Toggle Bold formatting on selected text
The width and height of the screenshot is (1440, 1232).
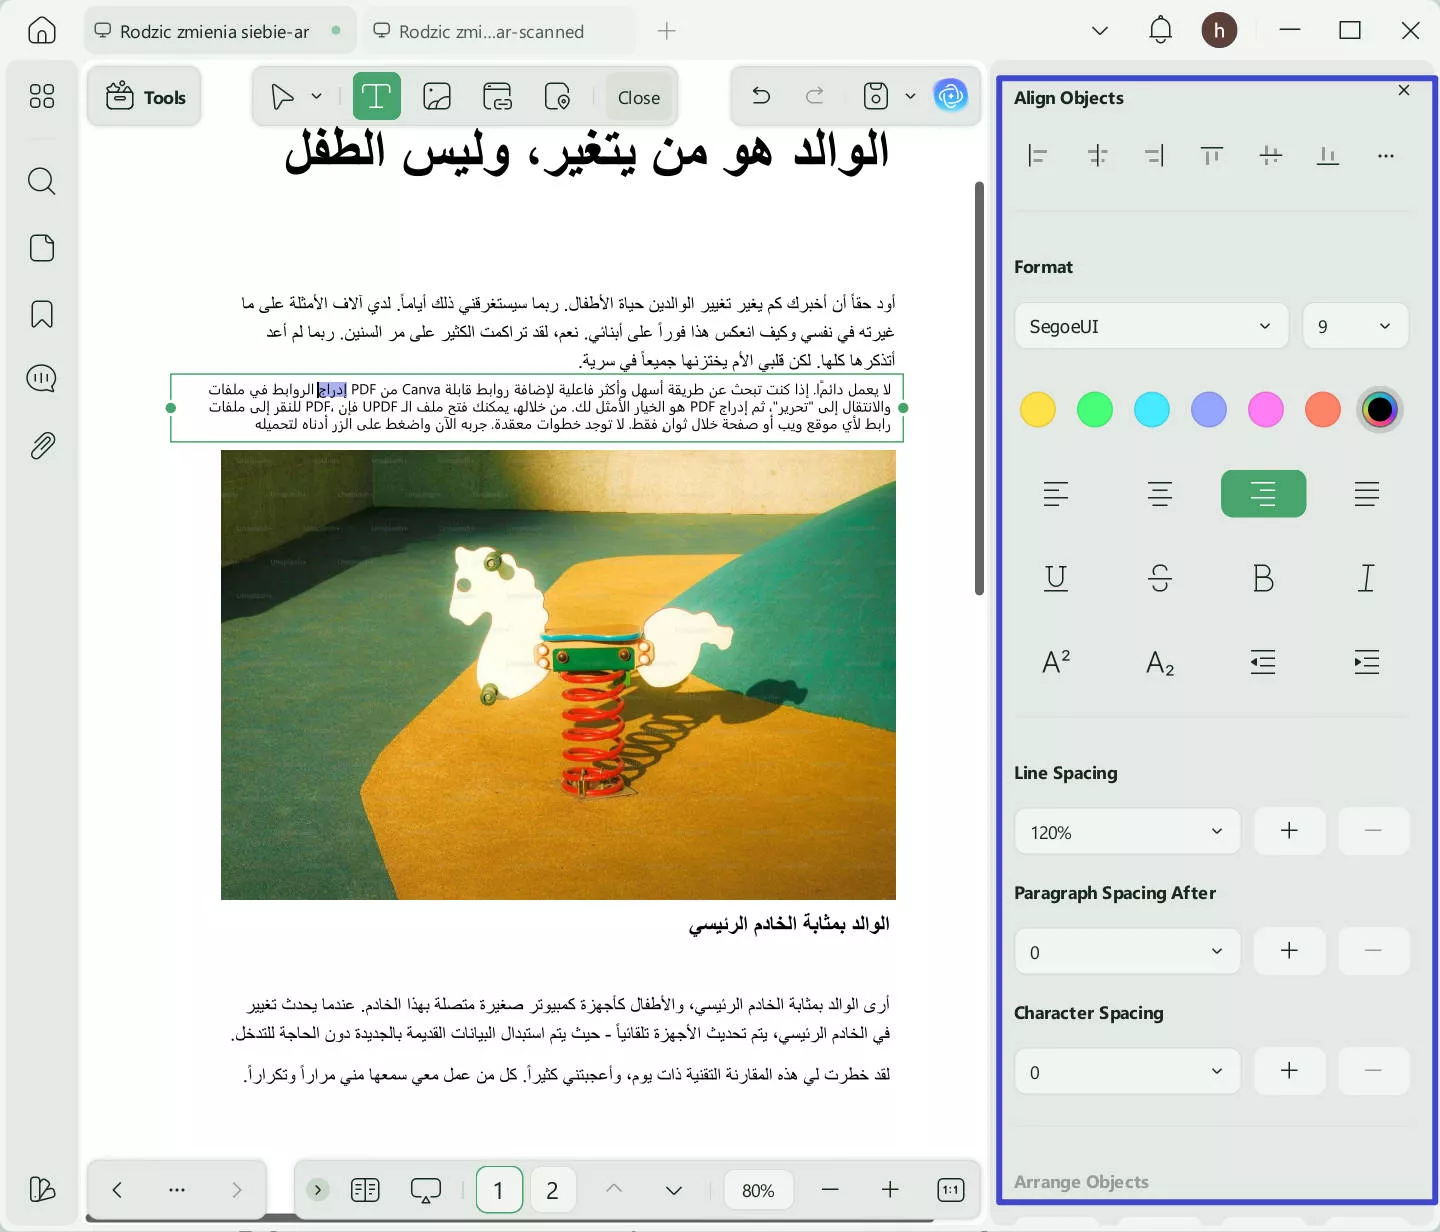pos(1263,578)
